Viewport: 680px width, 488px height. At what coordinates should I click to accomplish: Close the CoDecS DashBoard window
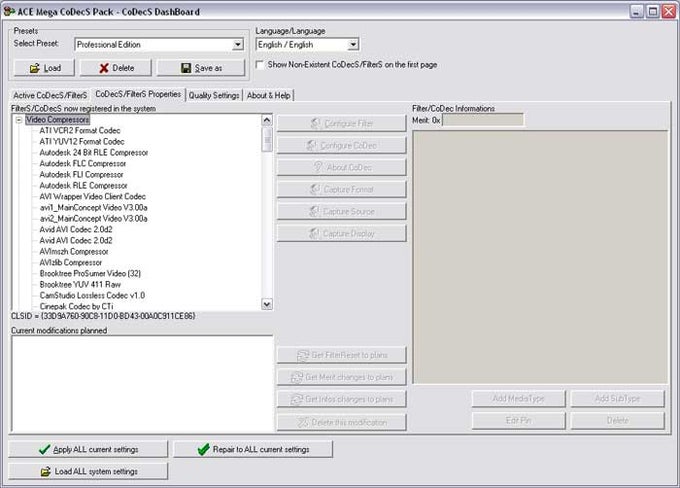[x=668, y=12]
